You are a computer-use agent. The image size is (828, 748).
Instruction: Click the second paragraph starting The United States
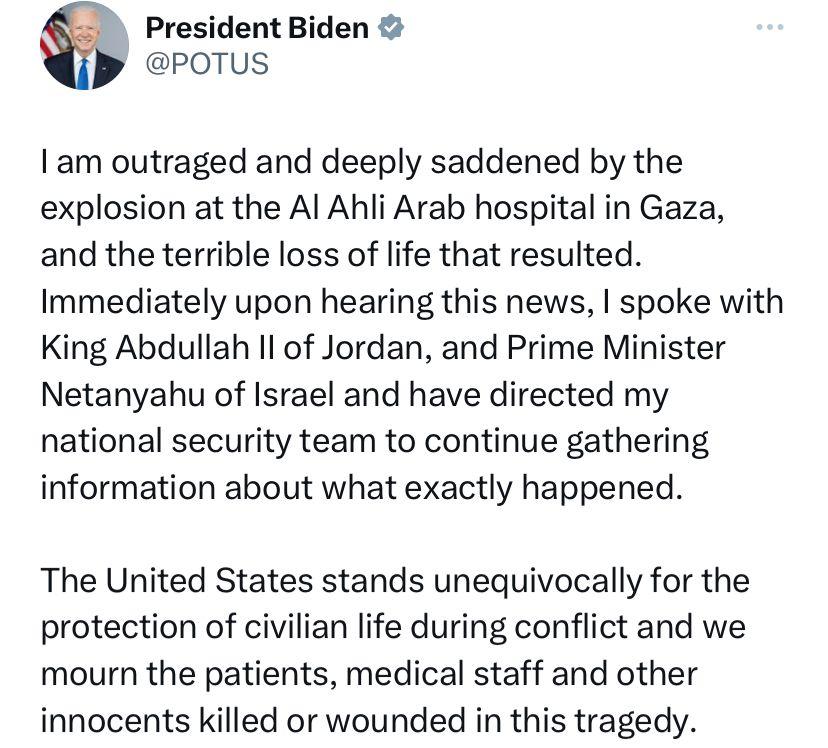click(x=395, y=650)
